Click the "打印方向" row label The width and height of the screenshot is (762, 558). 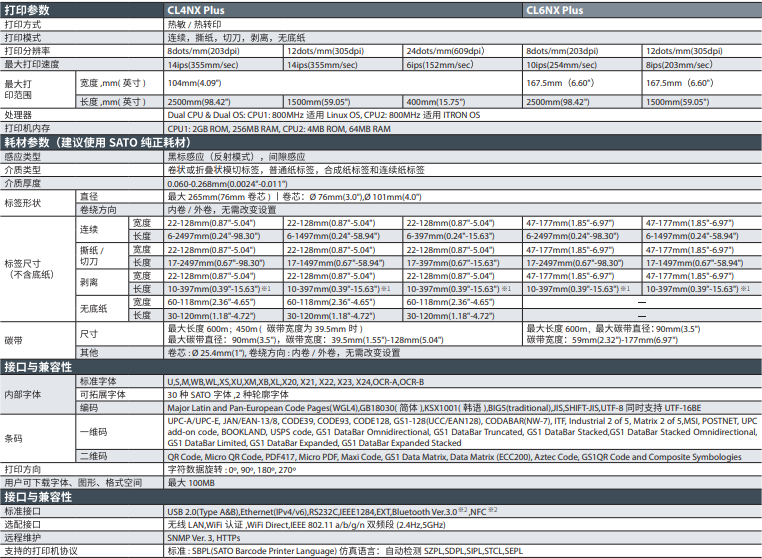click(x=23, y=470)
